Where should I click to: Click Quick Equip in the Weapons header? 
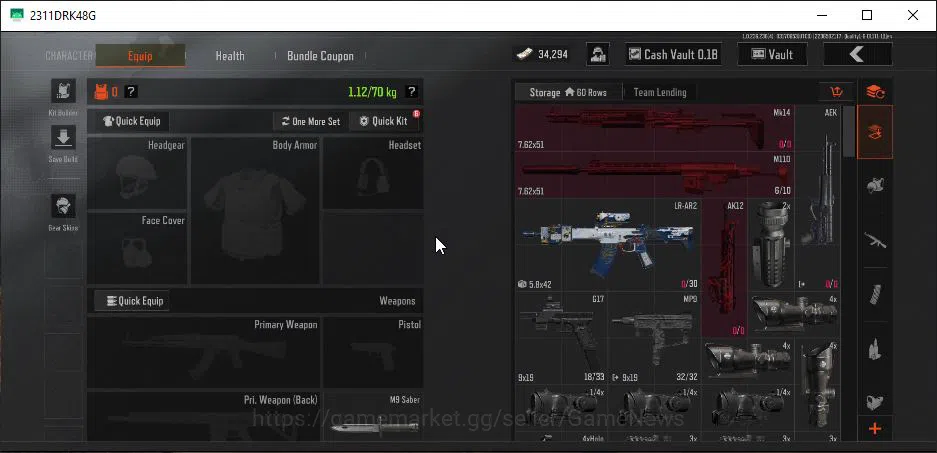(x=131, y=301)
